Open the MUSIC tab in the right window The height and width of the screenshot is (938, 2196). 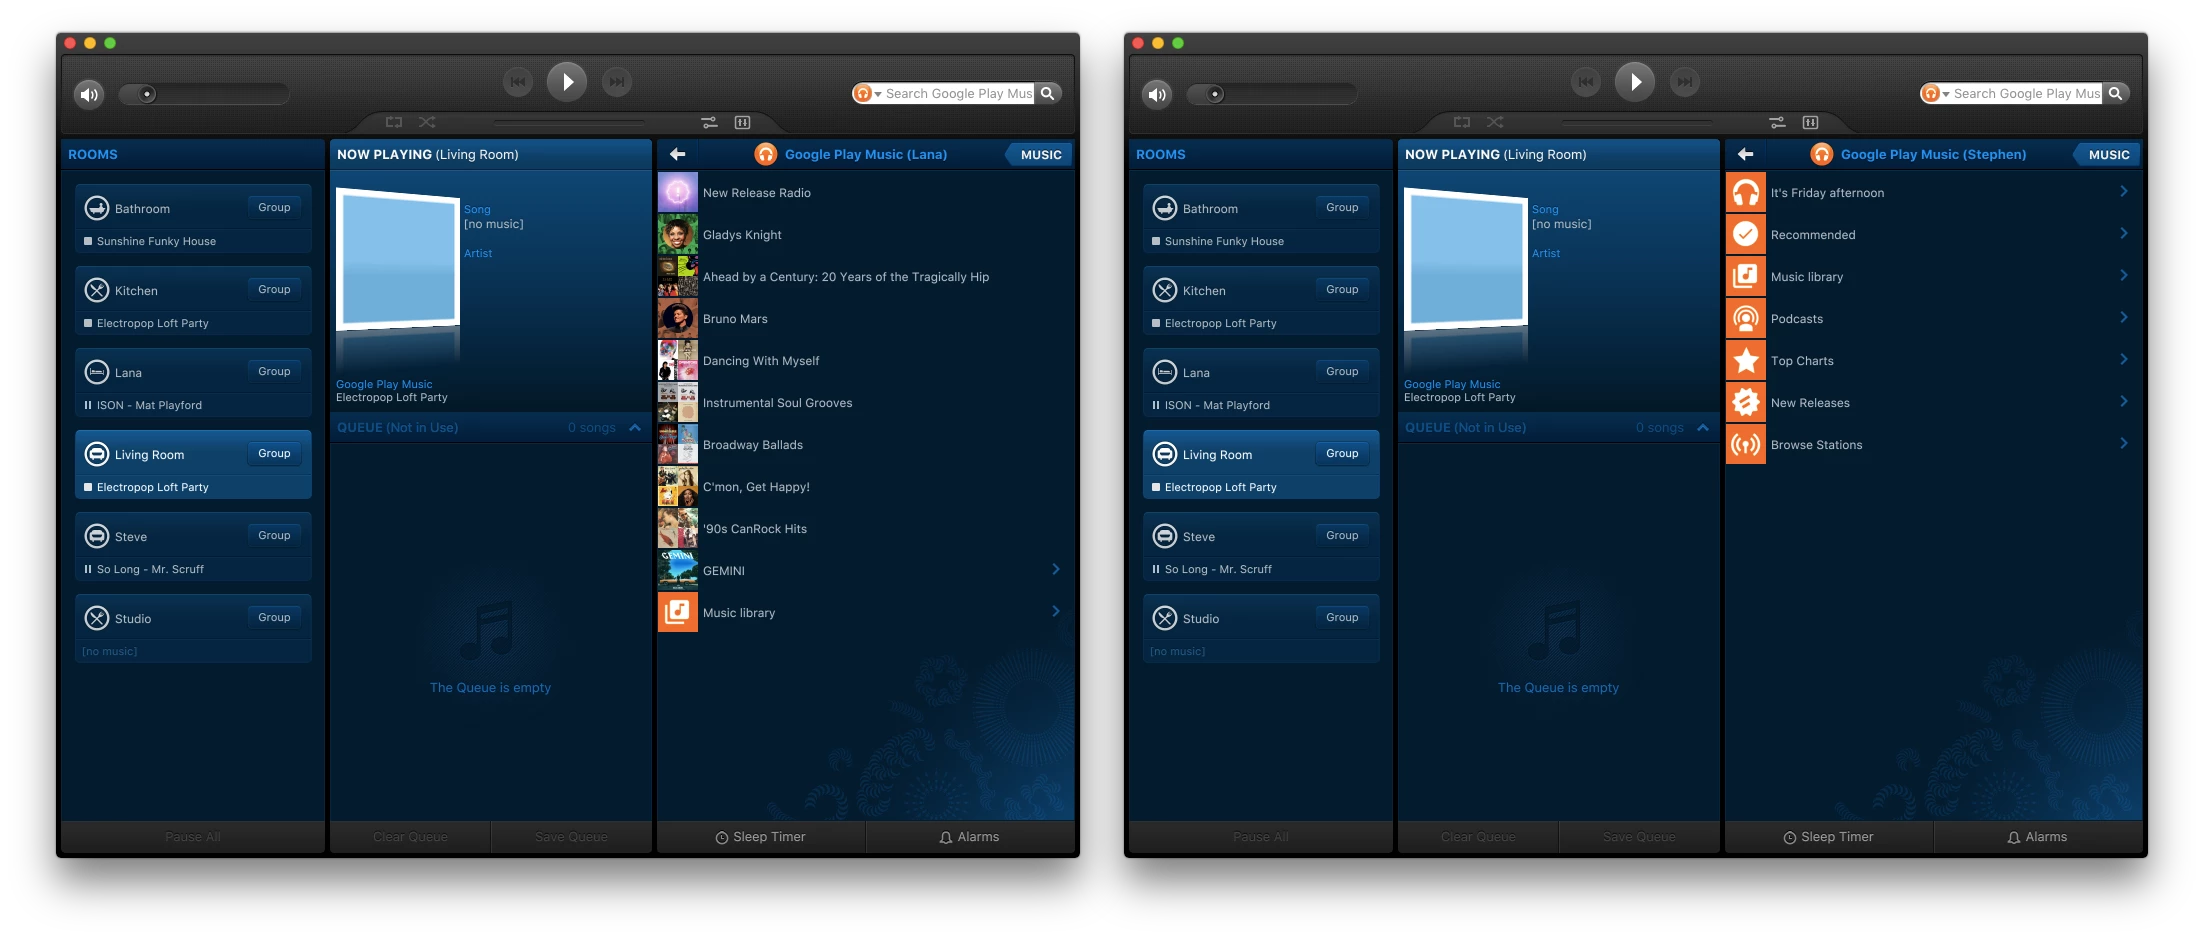[2108, 154]
